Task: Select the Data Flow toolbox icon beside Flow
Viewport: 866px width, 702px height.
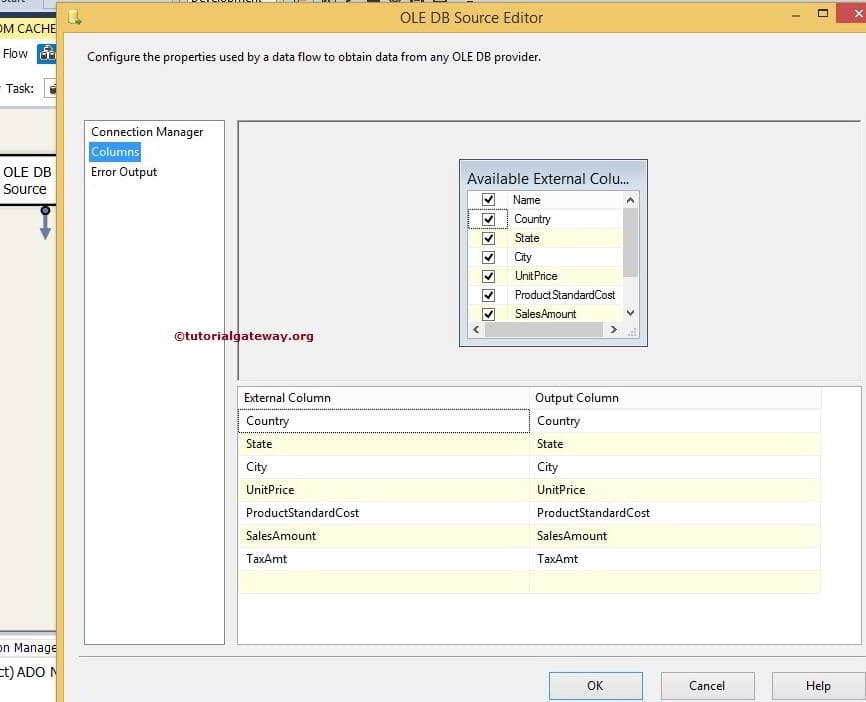Action: click(45, 53)
